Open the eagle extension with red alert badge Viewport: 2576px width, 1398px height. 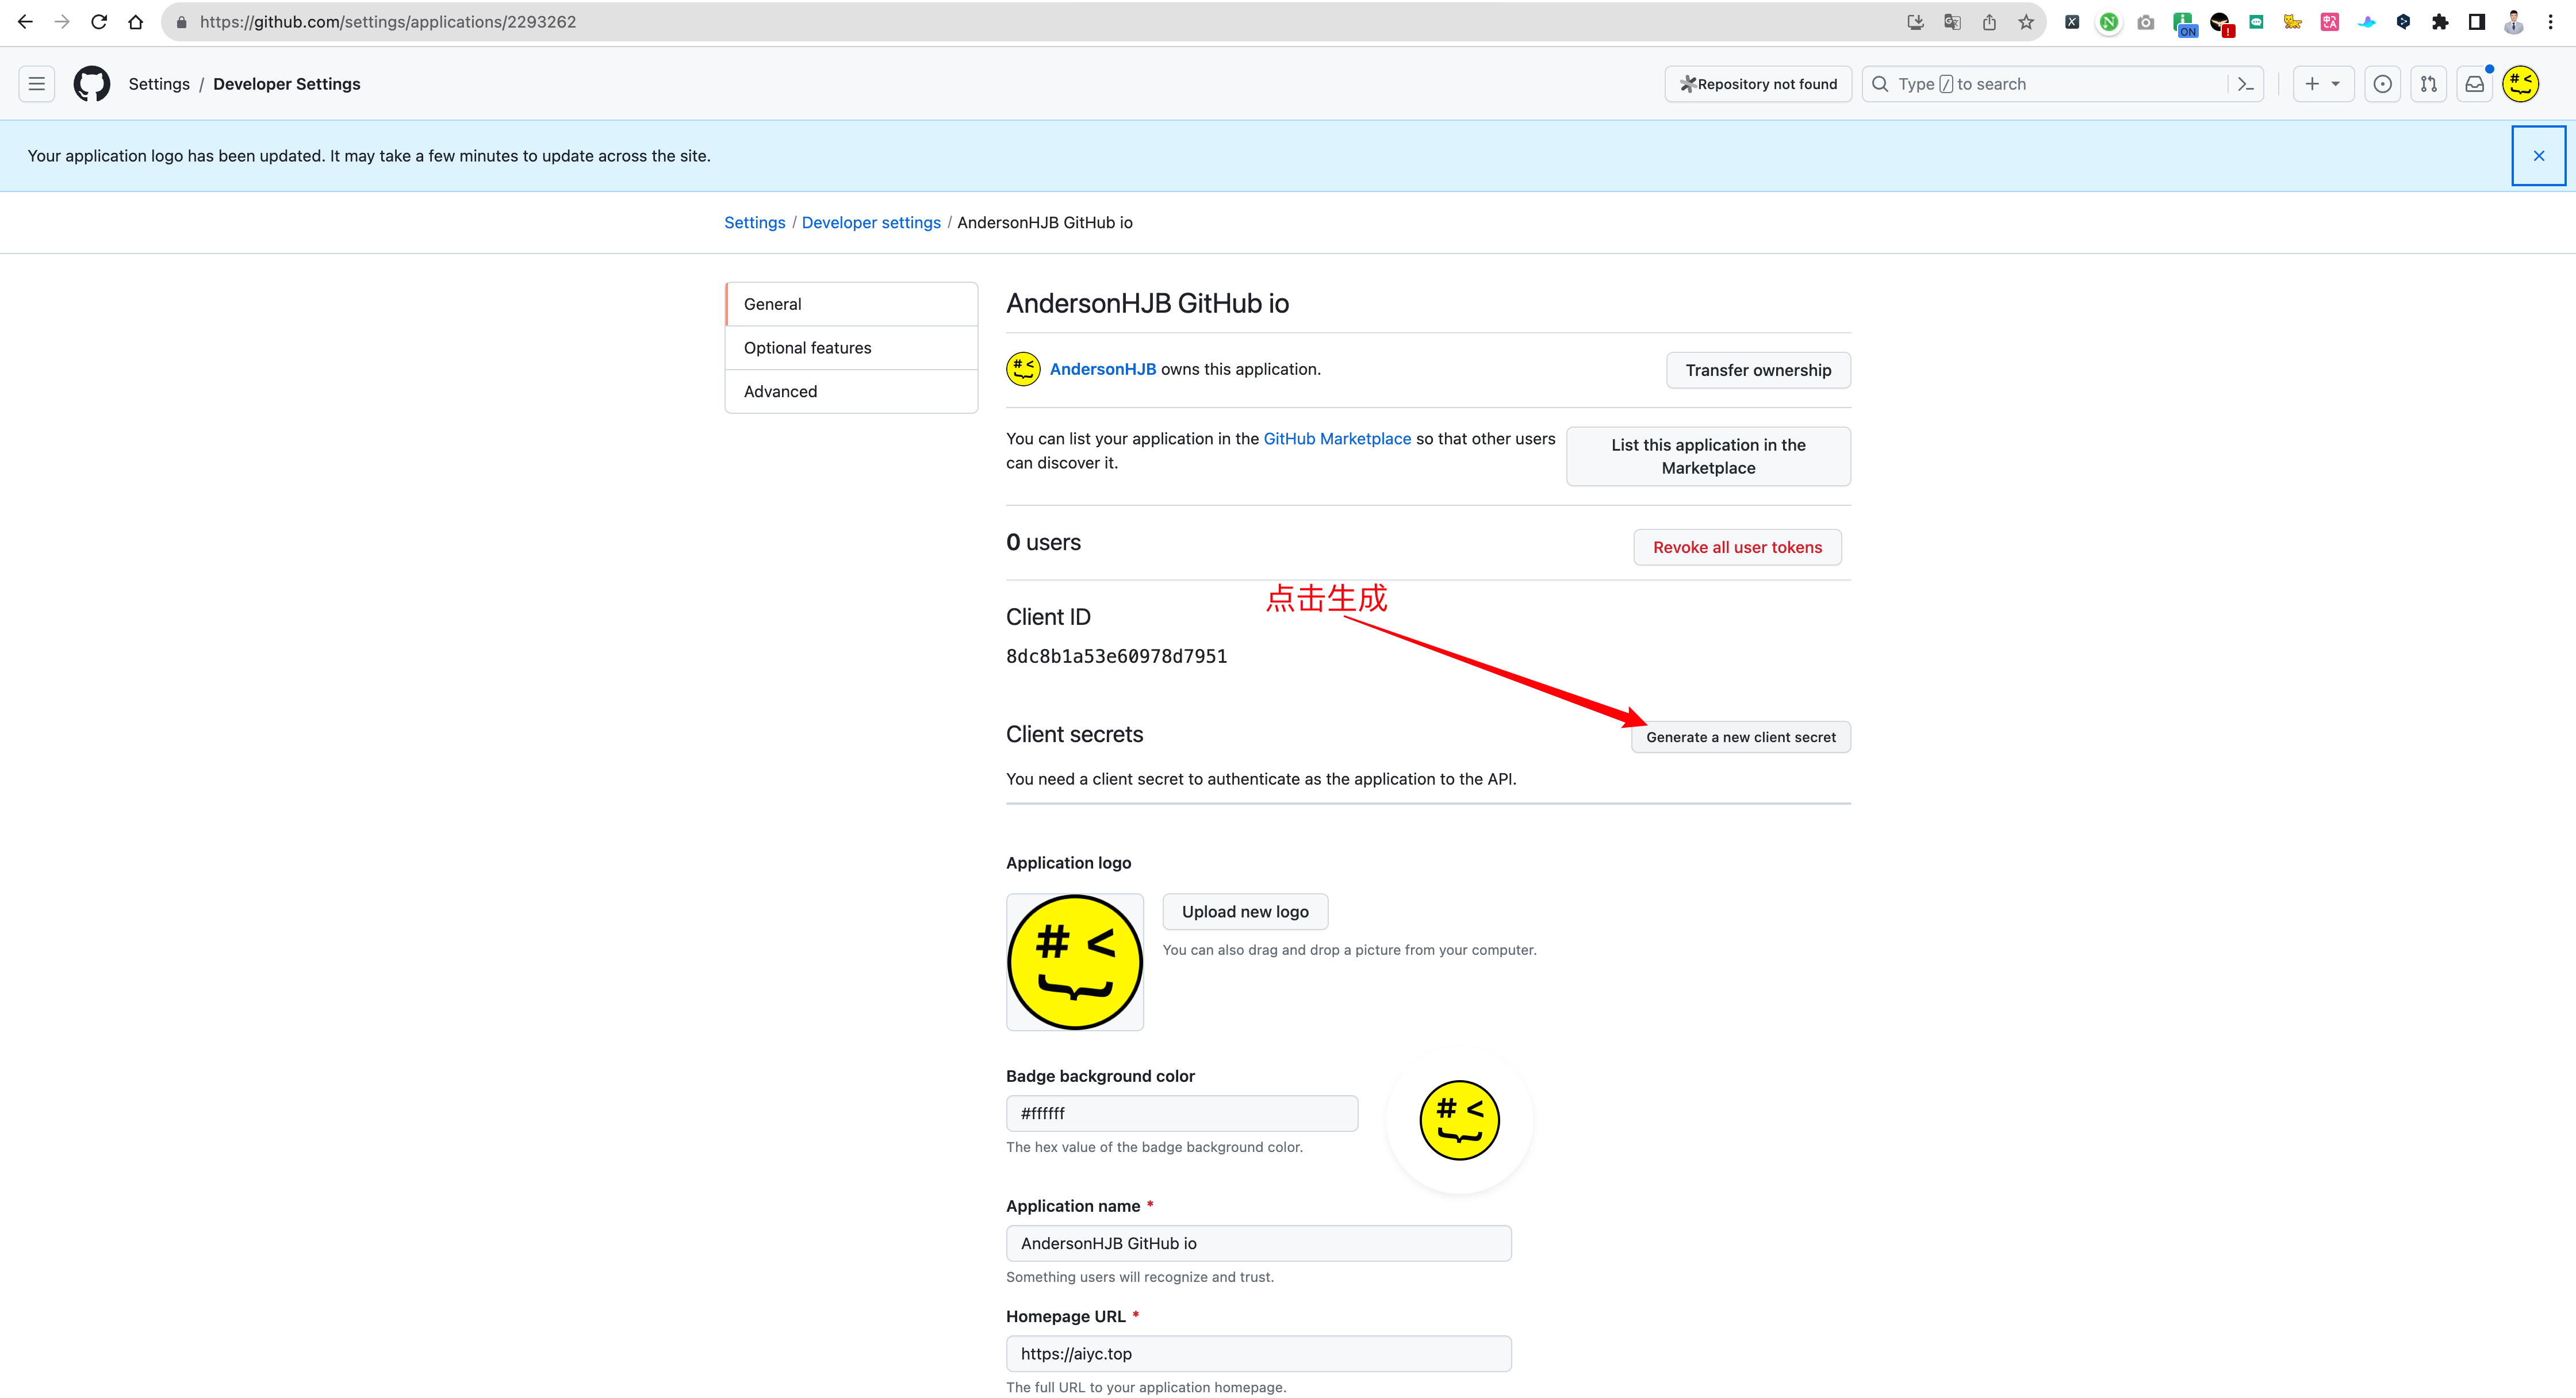click(2221, 24)
